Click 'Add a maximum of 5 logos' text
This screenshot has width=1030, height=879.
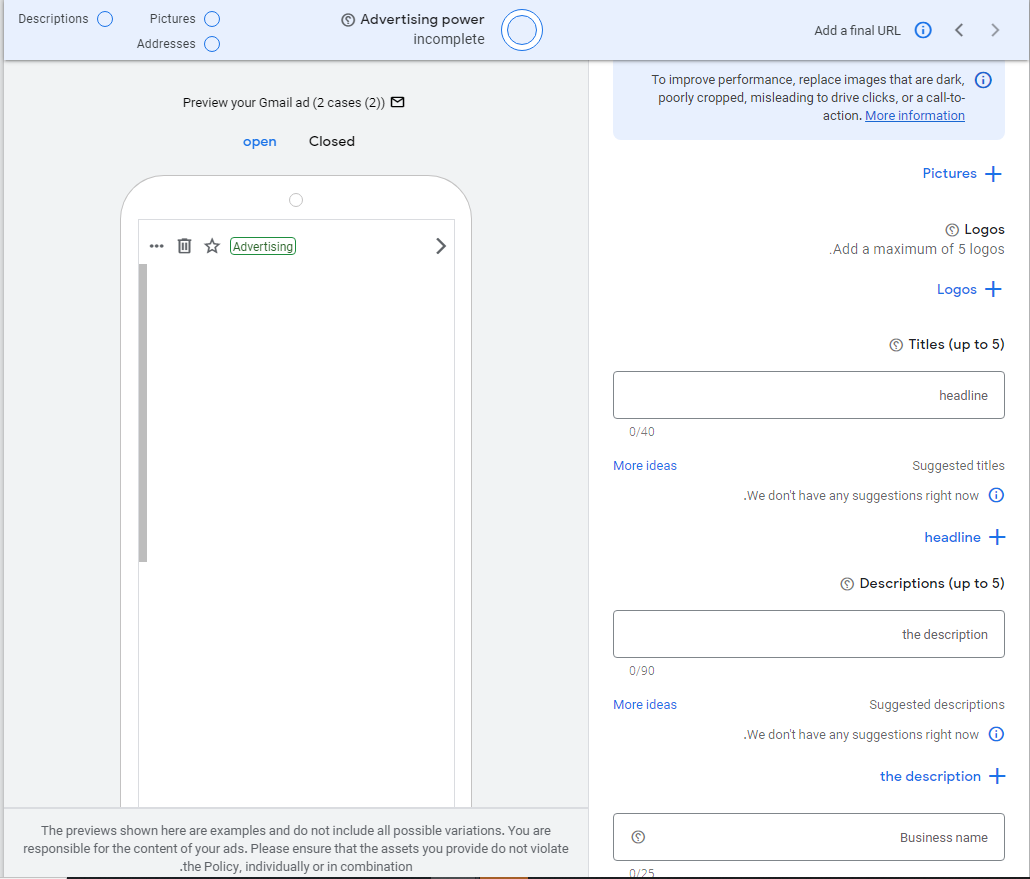916,250
